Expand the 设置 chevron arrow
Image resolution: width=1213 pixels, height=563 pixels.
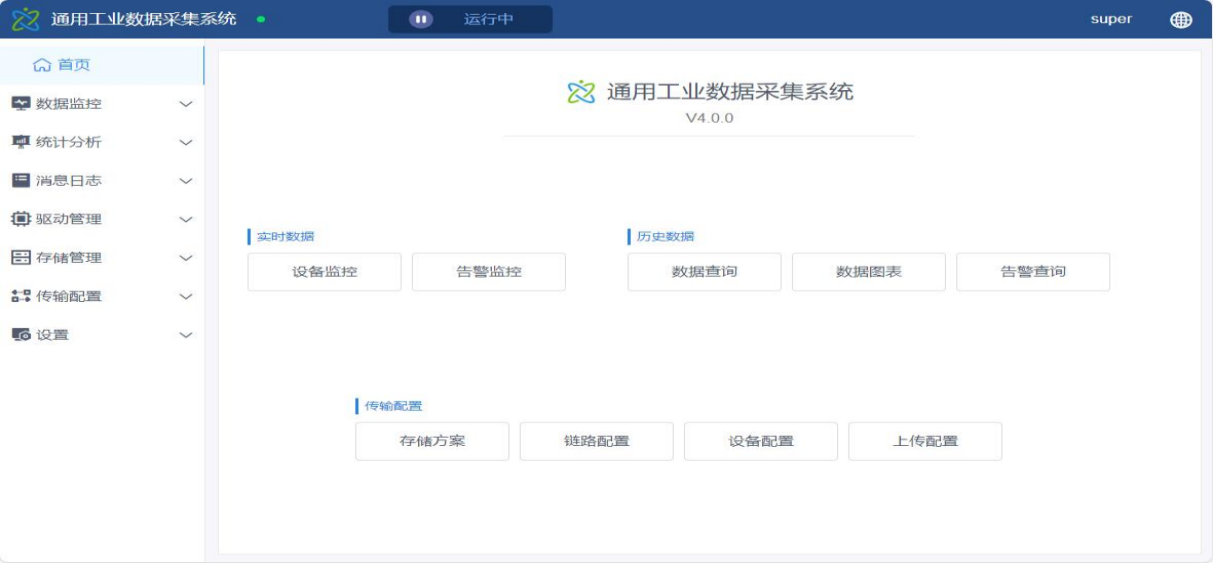185,335
